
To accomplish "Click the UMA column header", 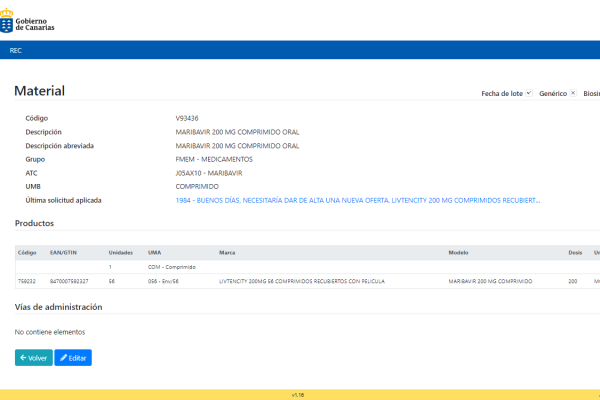I will point(154,252).
